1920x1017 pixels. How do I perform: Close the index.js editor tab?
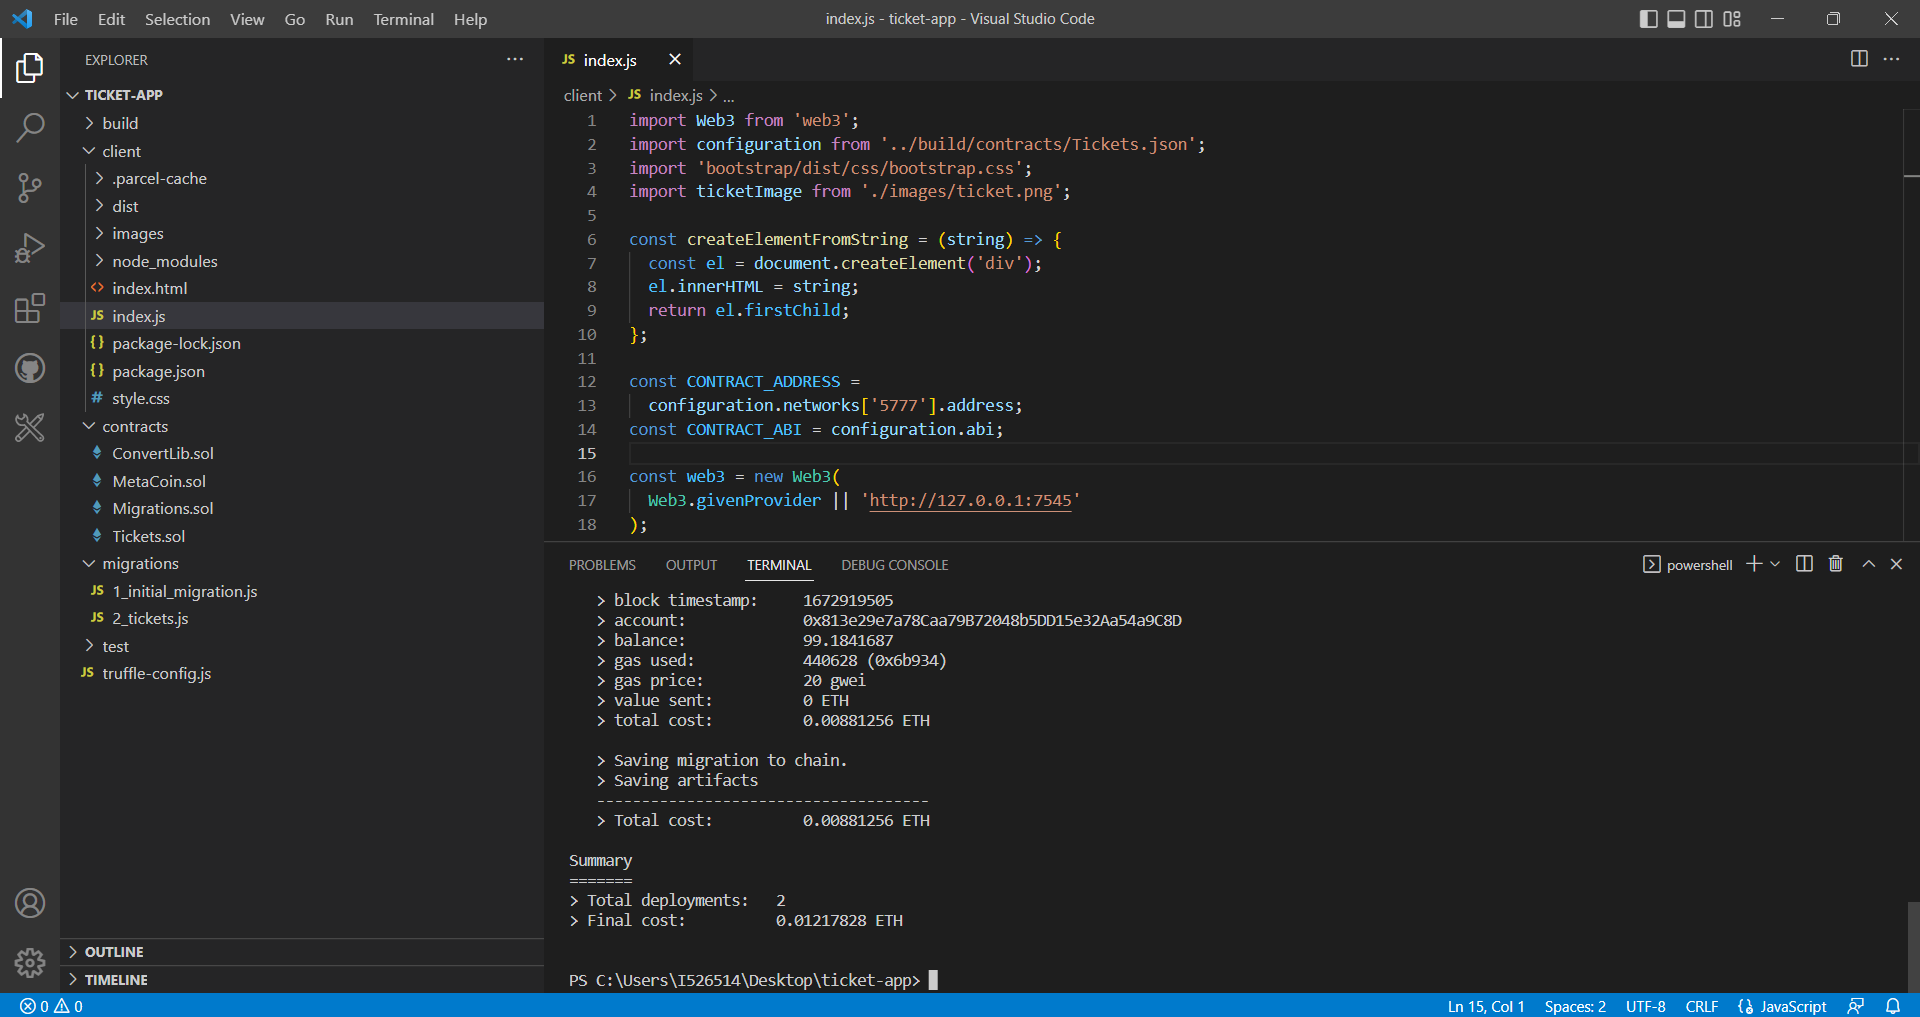tap(675, 59)
